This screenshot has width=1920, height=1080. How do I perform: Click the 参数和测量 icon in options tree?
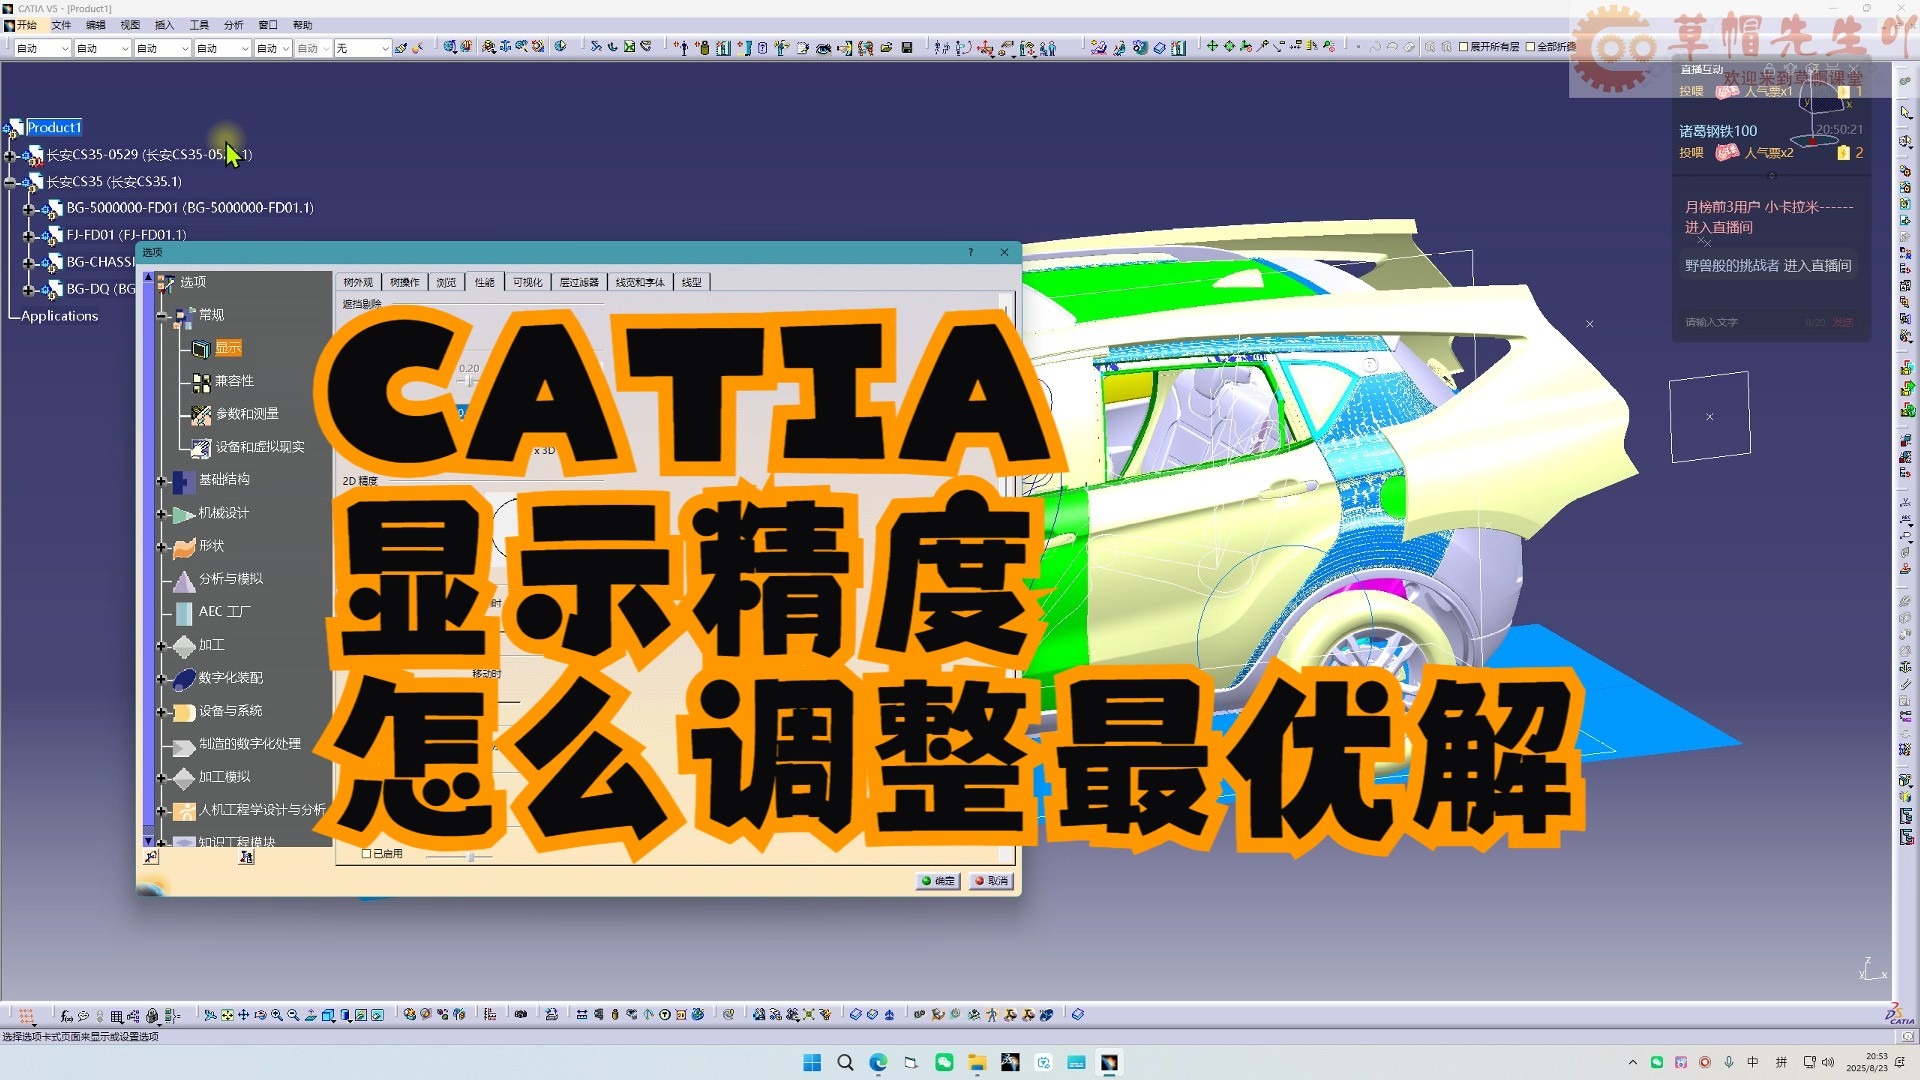pyautogui.click(x=201, y=414)
